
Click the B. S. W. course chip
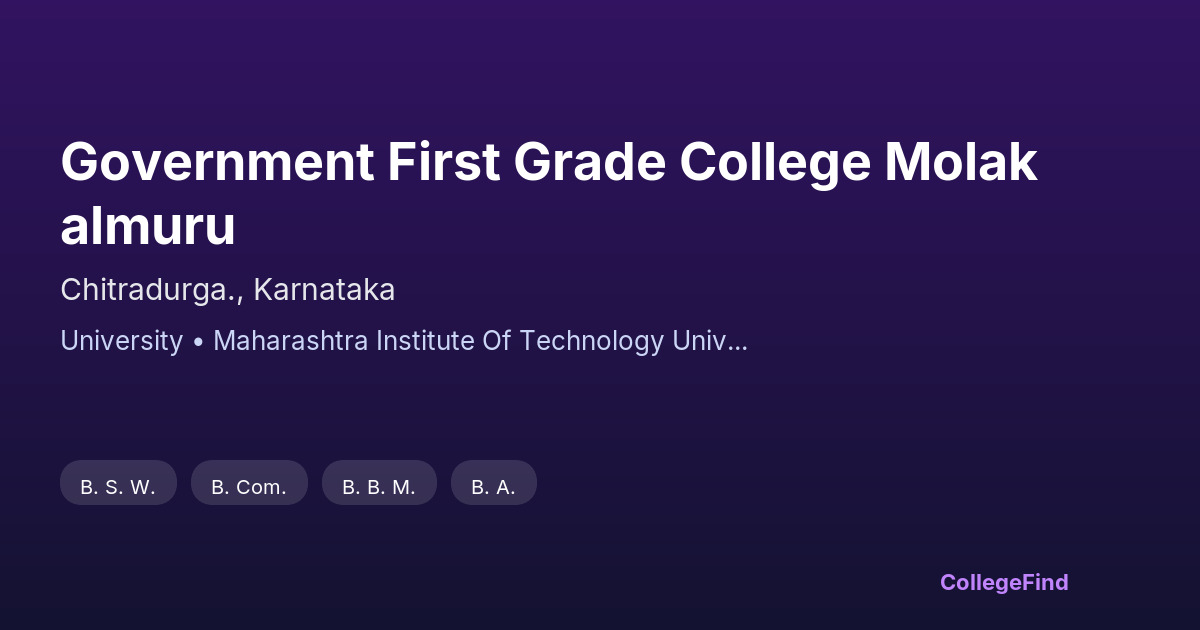[118, 487]
